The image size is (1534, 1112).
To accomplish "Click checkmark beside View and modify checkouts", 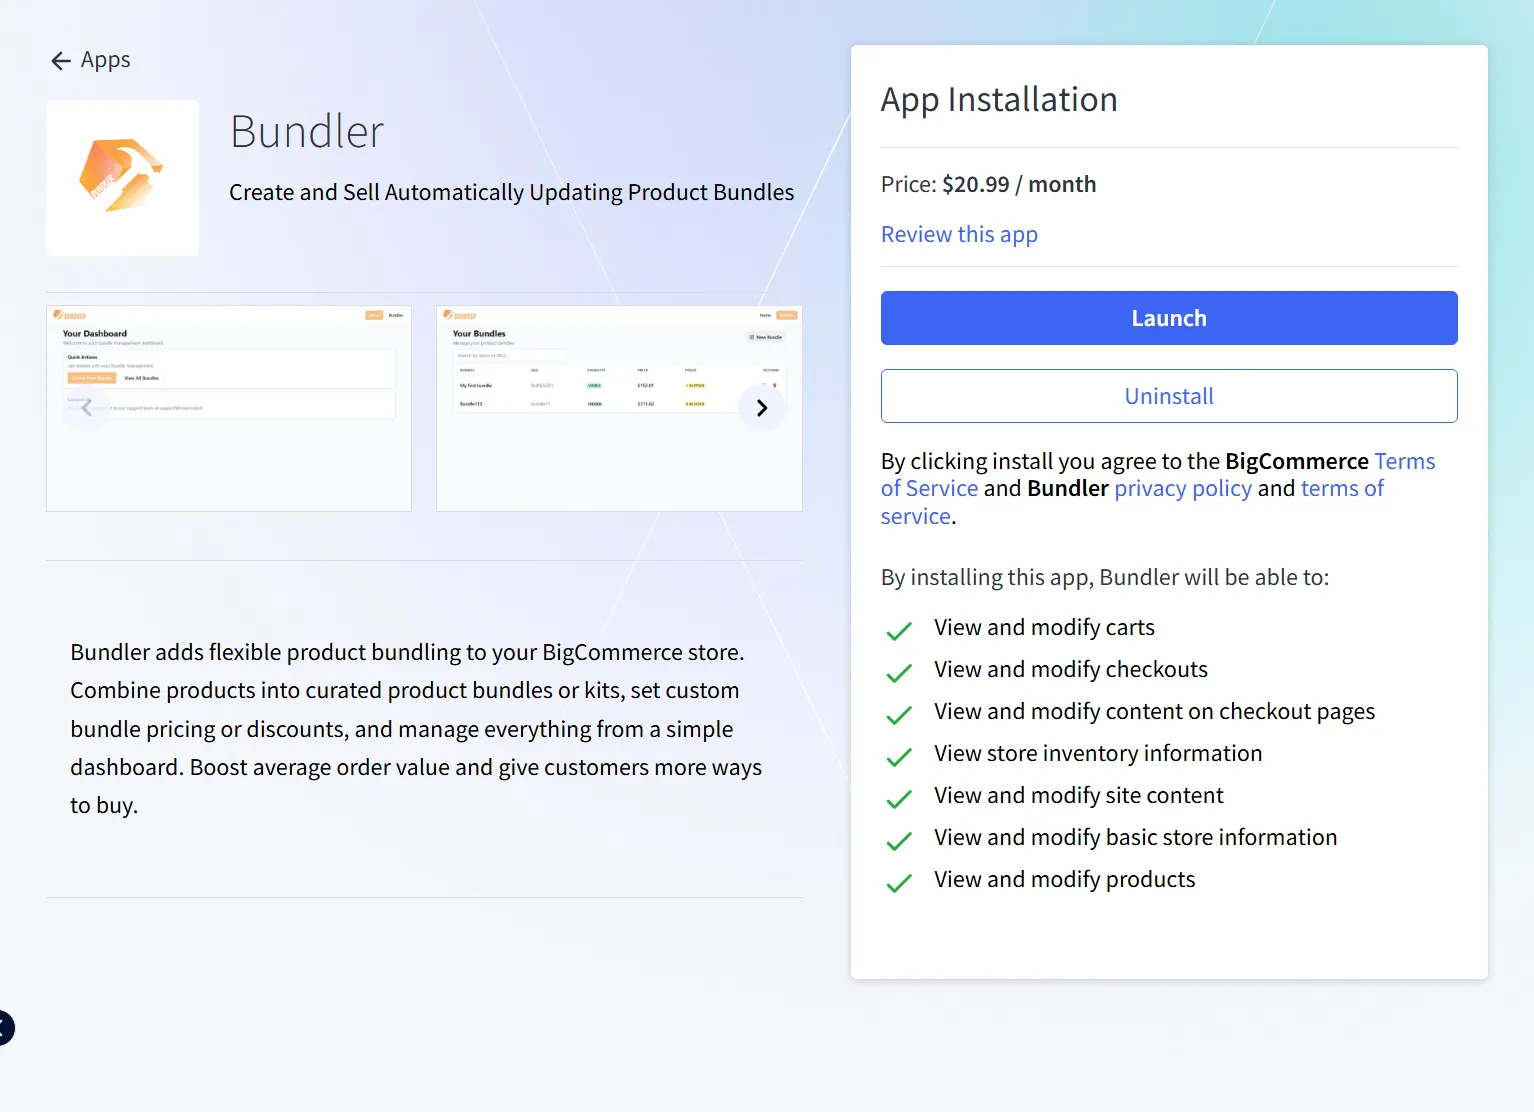I will pyautogui.click(x=899, y=673).
